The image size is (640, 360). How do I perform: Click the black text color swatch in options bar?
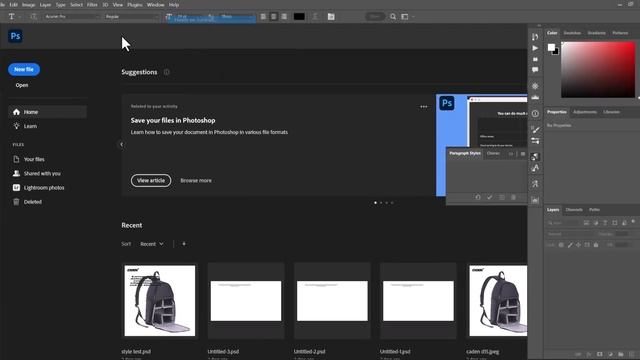click(299, 17)
